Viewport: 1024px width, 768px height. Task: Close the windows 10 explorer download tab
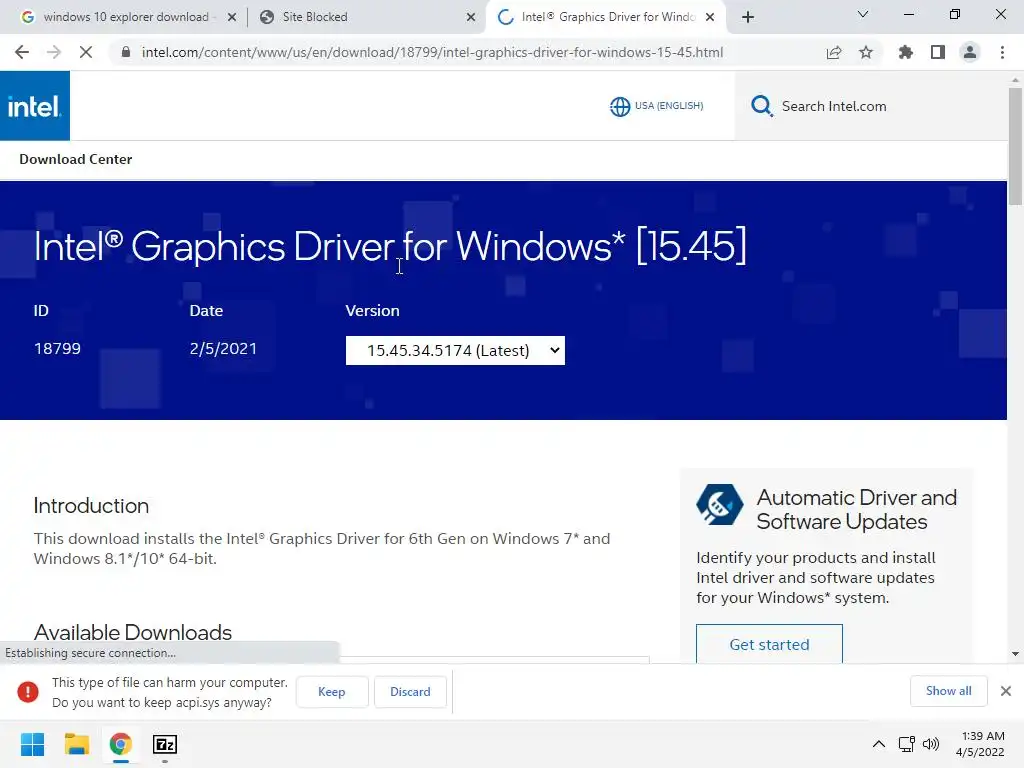point(232,17)
